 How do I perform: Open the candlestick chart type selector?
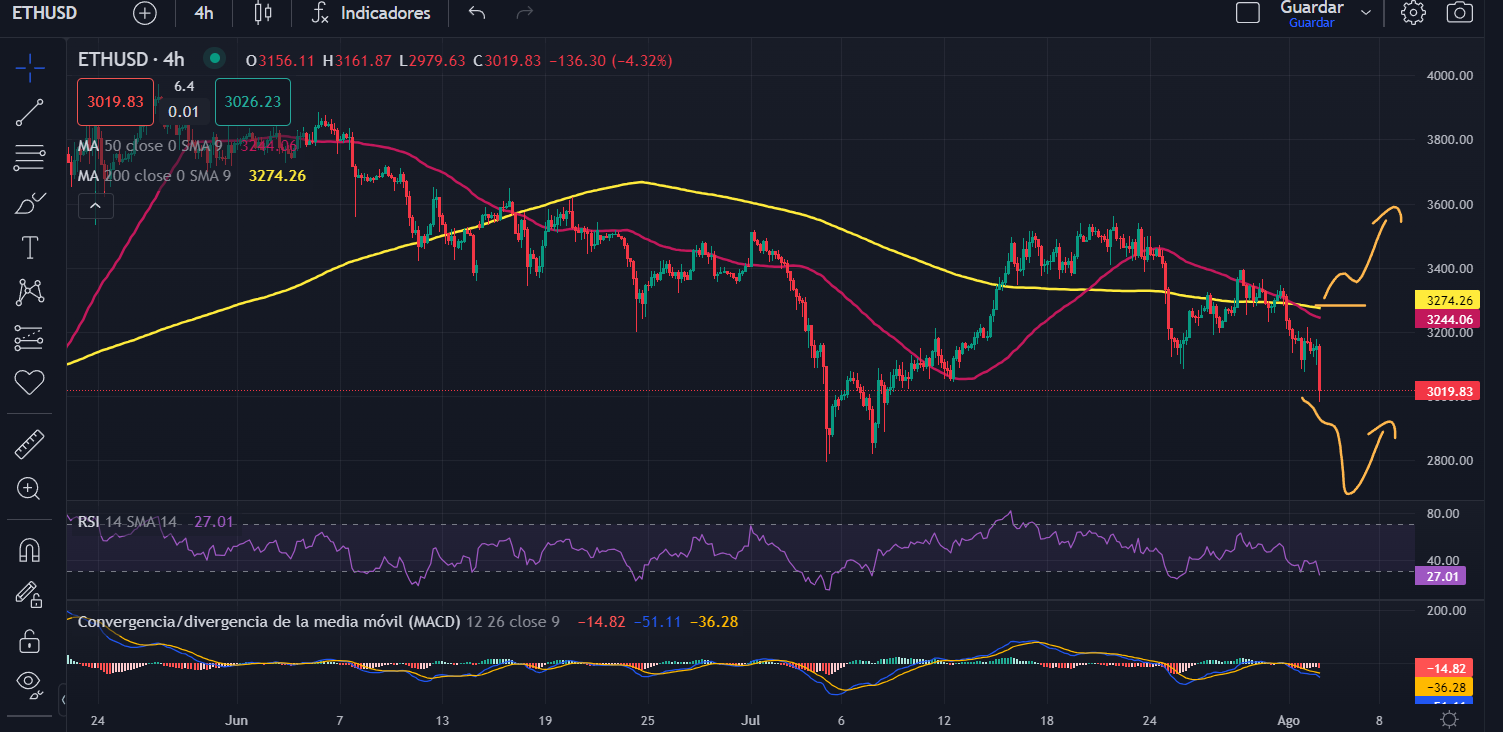263,13
